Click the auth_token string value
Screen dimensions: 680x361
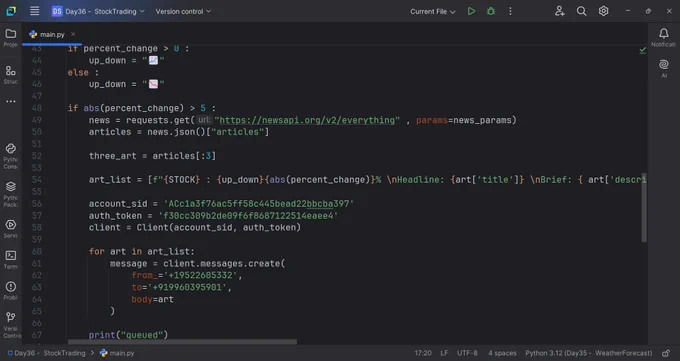(248, 216)
